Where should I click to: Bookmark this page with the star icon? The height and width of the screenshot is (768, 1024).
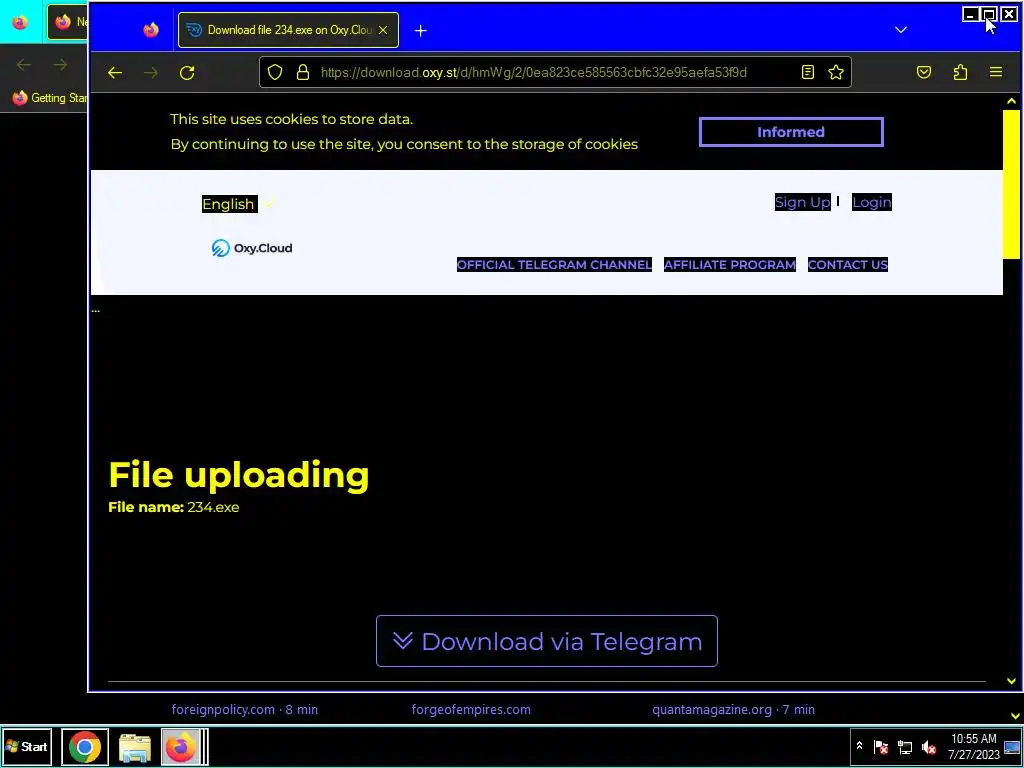pyautogui.click(x=836, y=72)
